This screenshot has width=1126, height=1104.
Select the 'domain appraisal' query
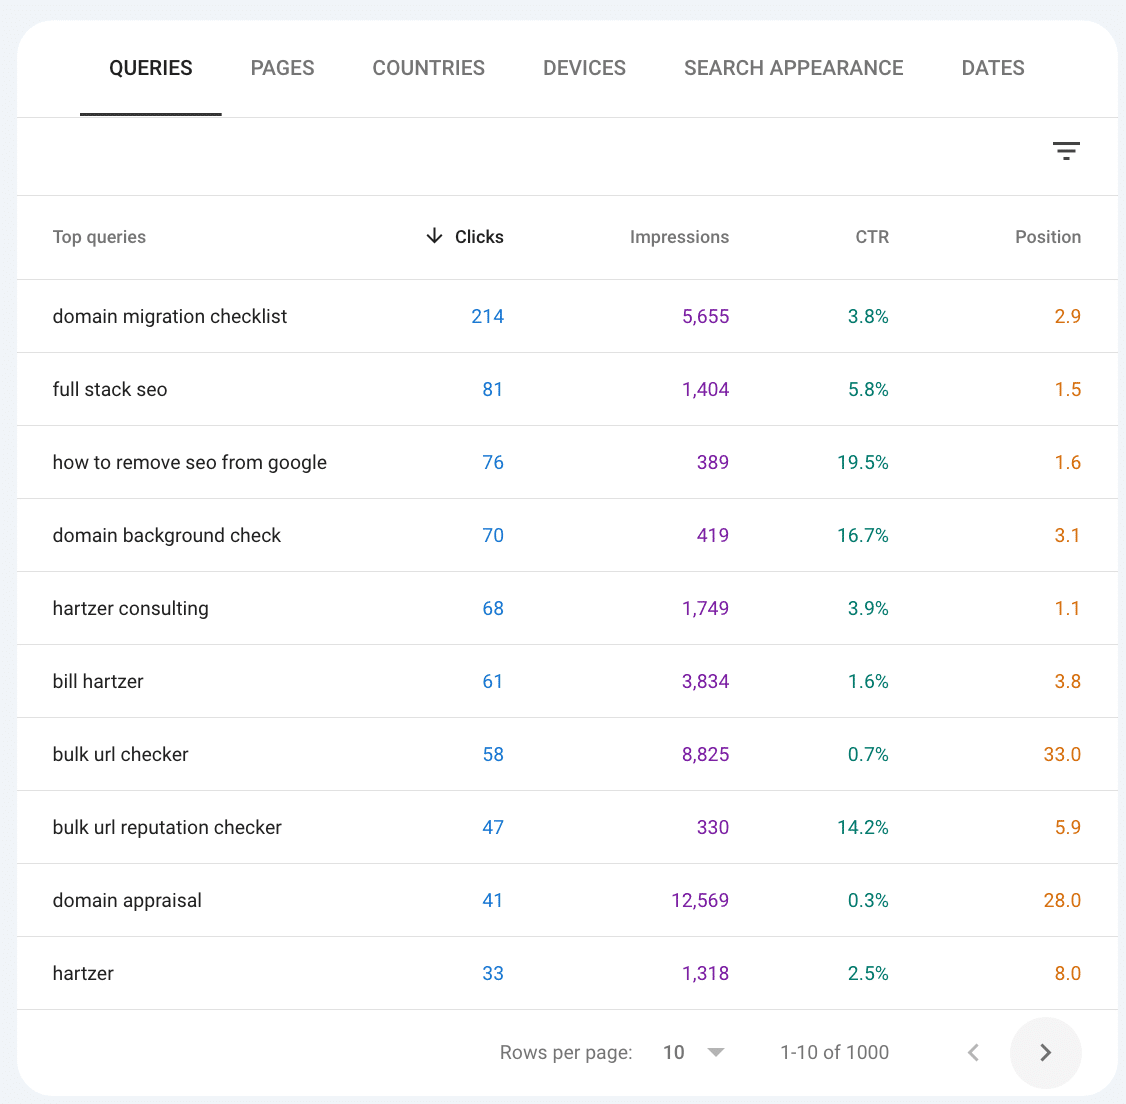coord(127,900)
